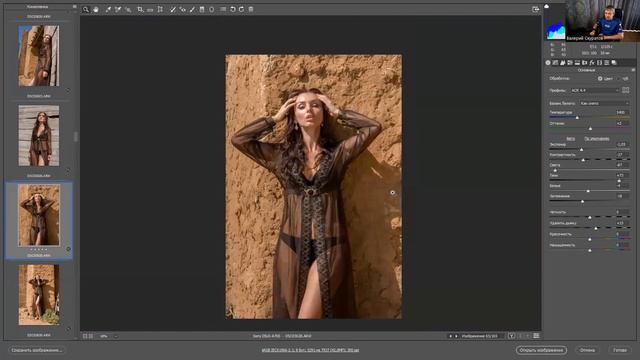Open Camera Raw preferences from toolbar

[x=223, y=9]
